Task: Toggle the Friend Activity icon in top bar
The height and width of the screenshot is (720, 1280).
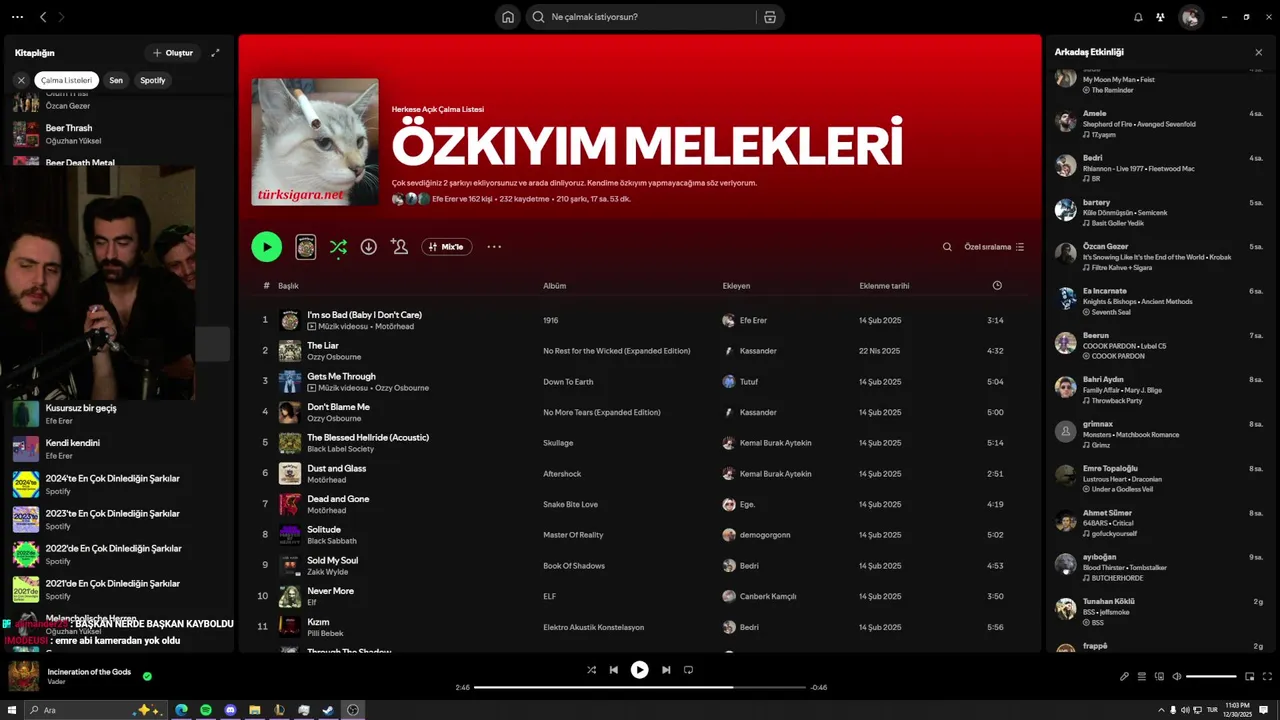Action: (1160, 17)
